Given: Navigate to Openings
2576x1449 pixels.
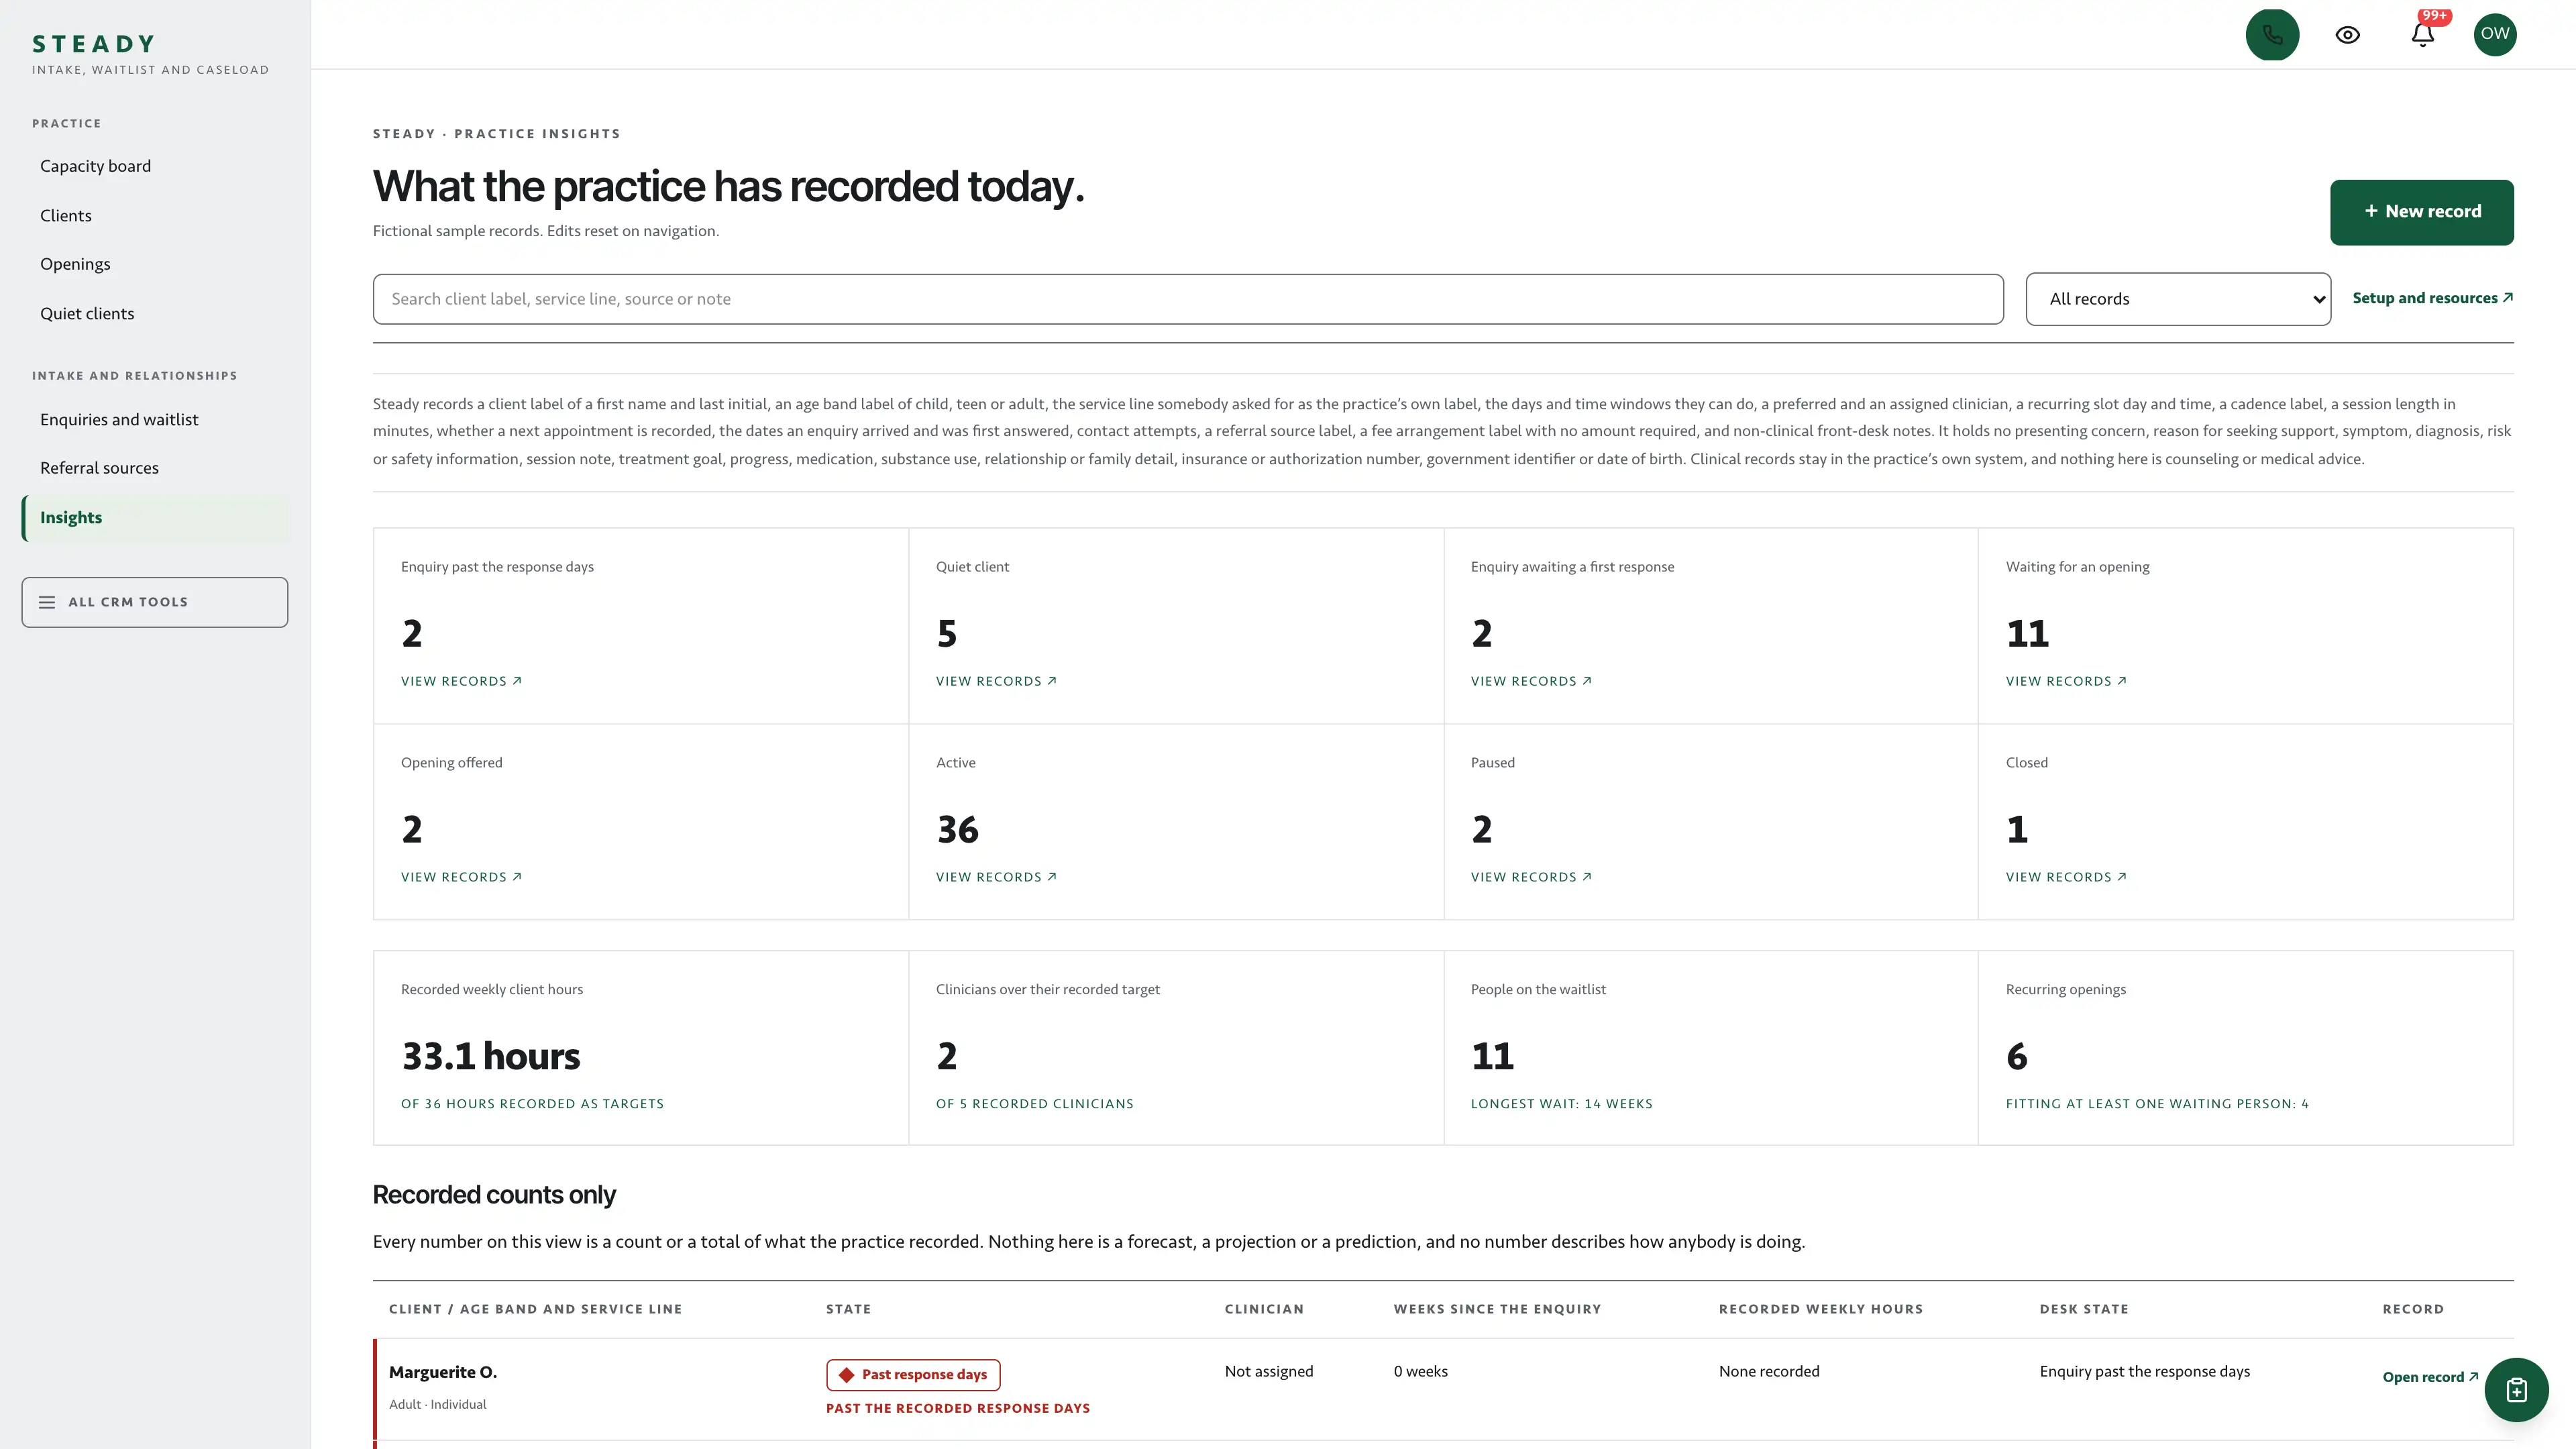Looking at the screenshot, I should pyautogui.click(x=75, y=264).
